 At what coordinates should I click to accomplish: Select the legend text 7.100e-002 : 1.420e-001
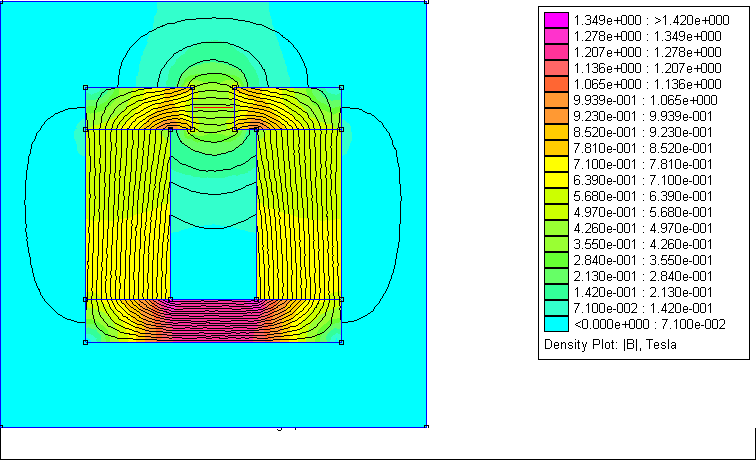click(643, 308)
